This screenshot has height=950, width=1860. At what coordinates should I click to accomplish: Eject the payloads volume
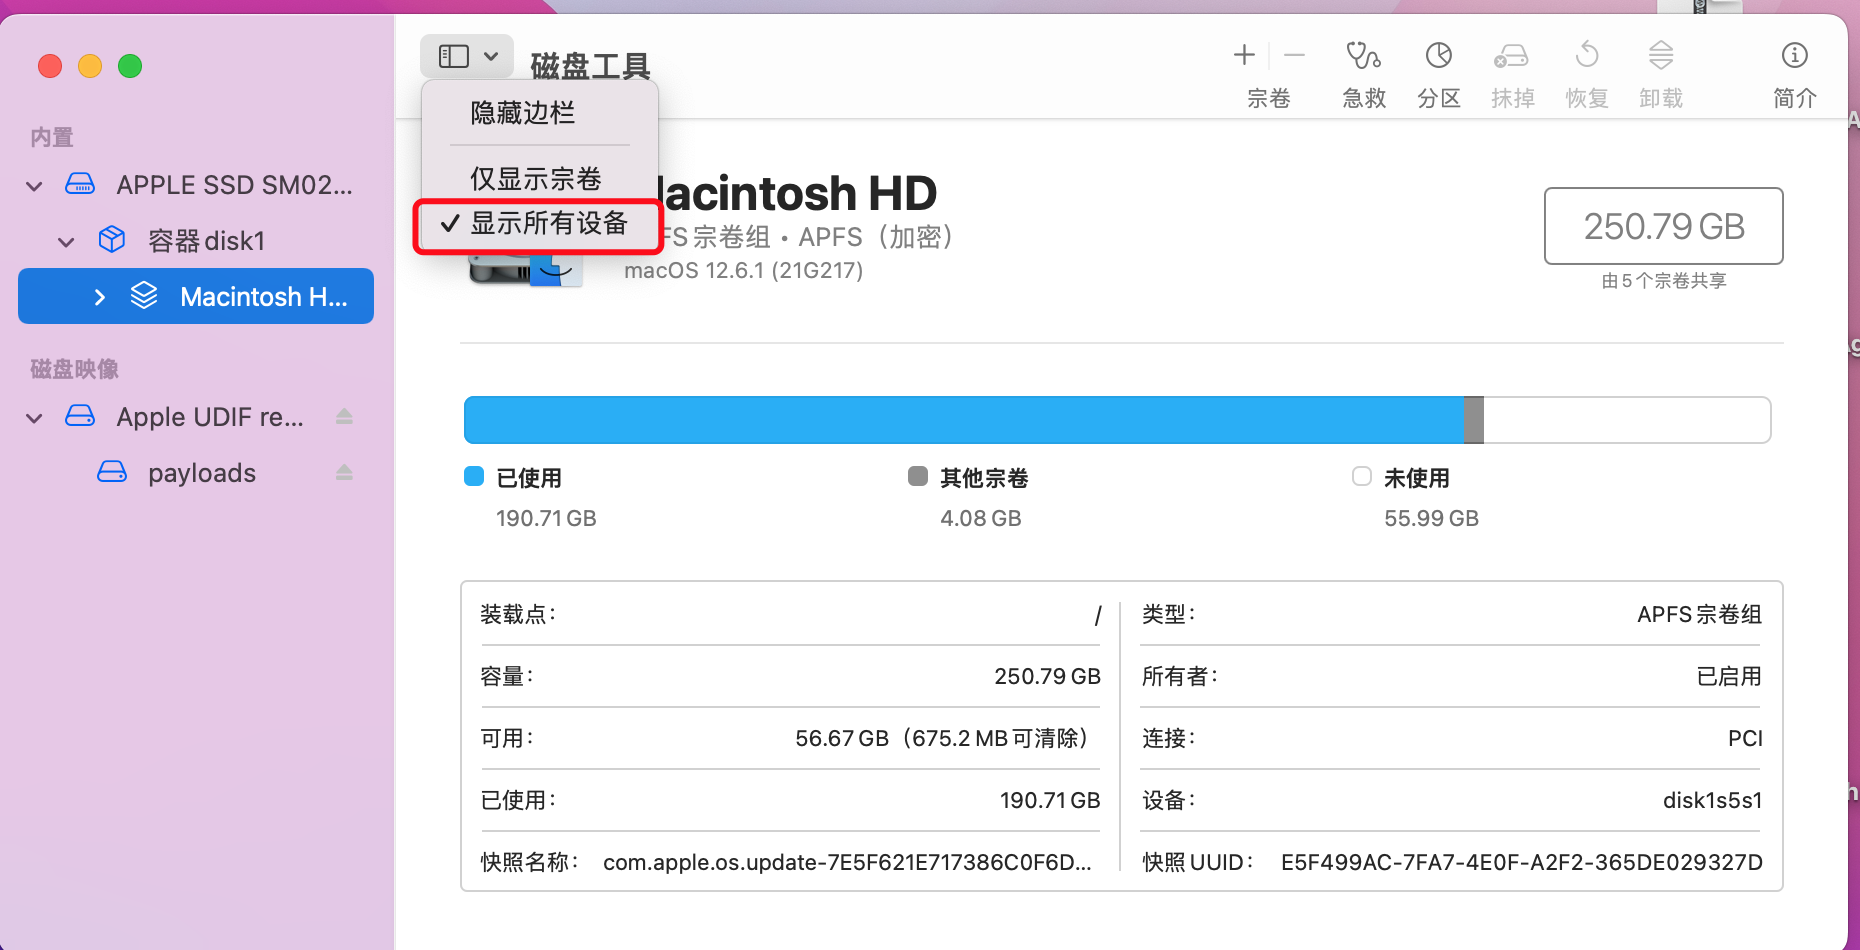[x=344, y=473]
